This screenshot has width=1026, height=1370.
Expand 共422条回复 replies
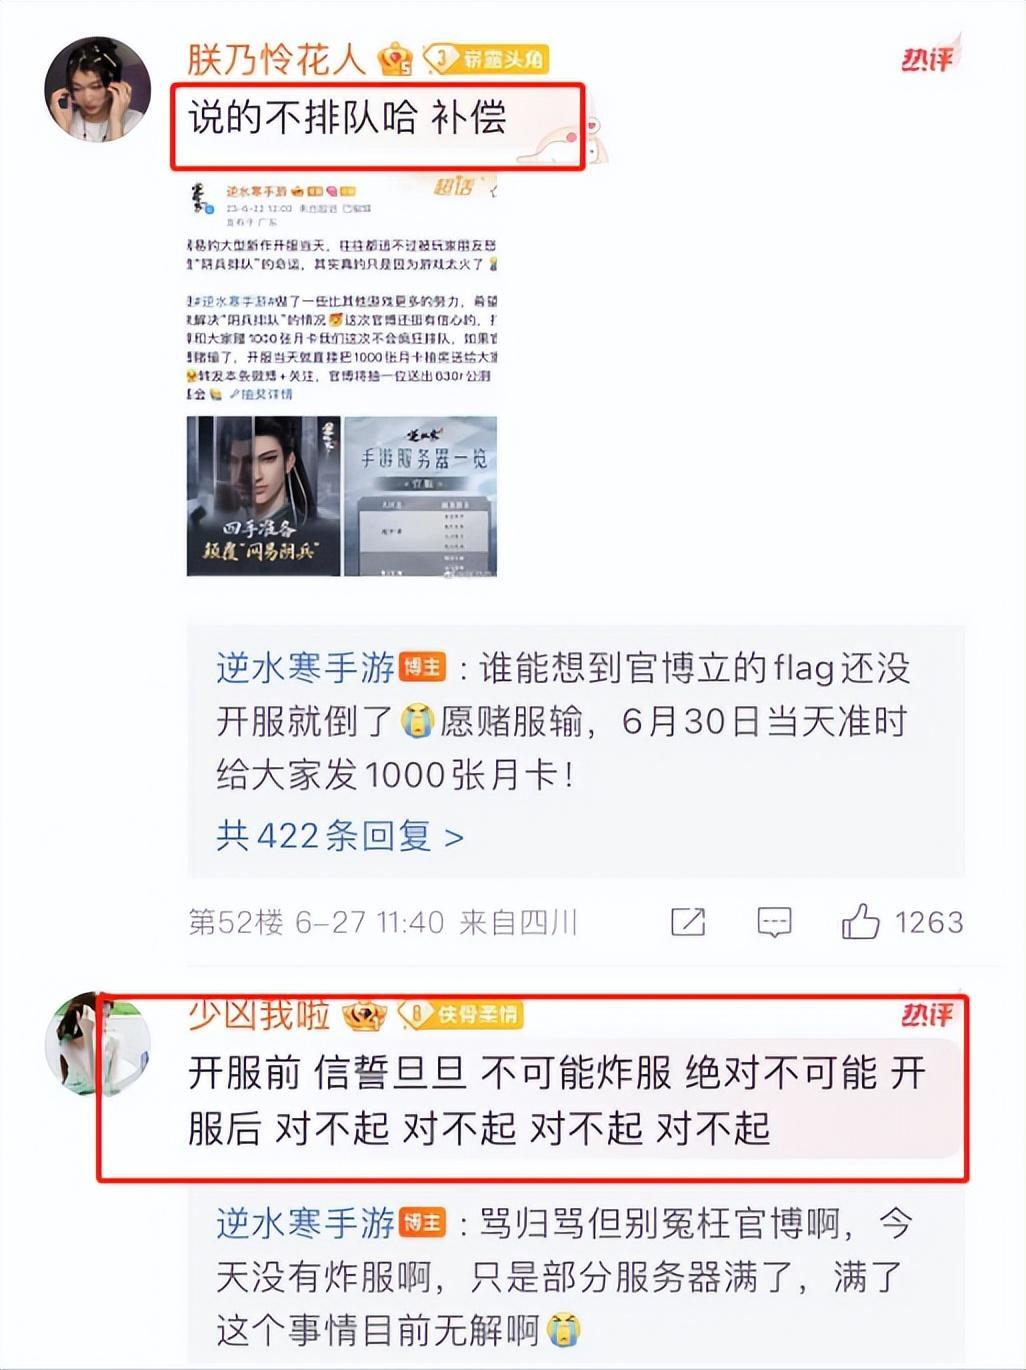click(x=340, y=835)
